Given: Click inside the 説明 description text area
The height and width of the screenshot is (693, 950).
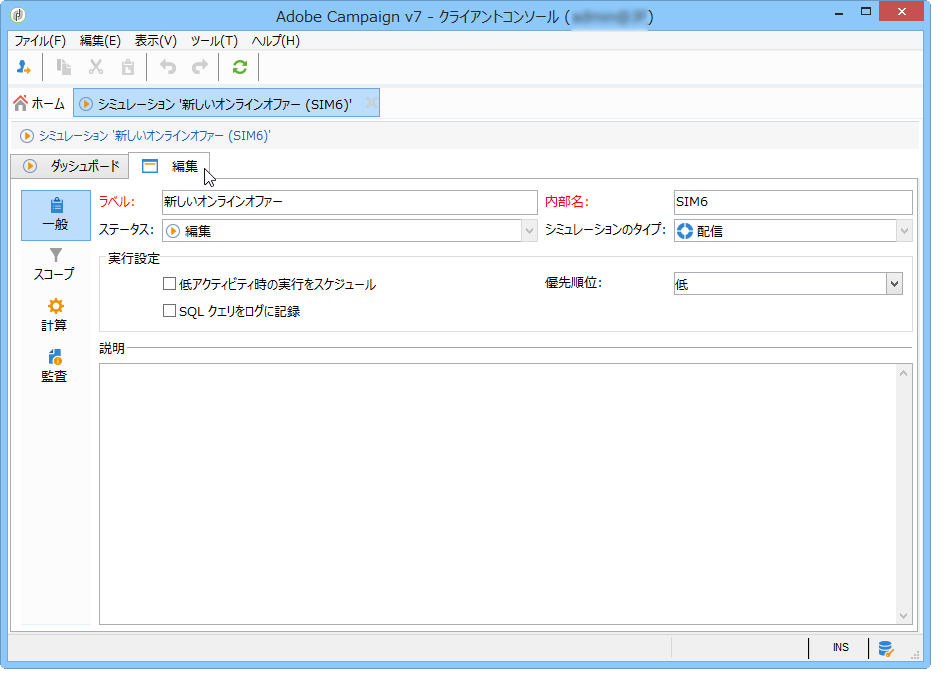Looking at the screenshot, I should (498, 494).
